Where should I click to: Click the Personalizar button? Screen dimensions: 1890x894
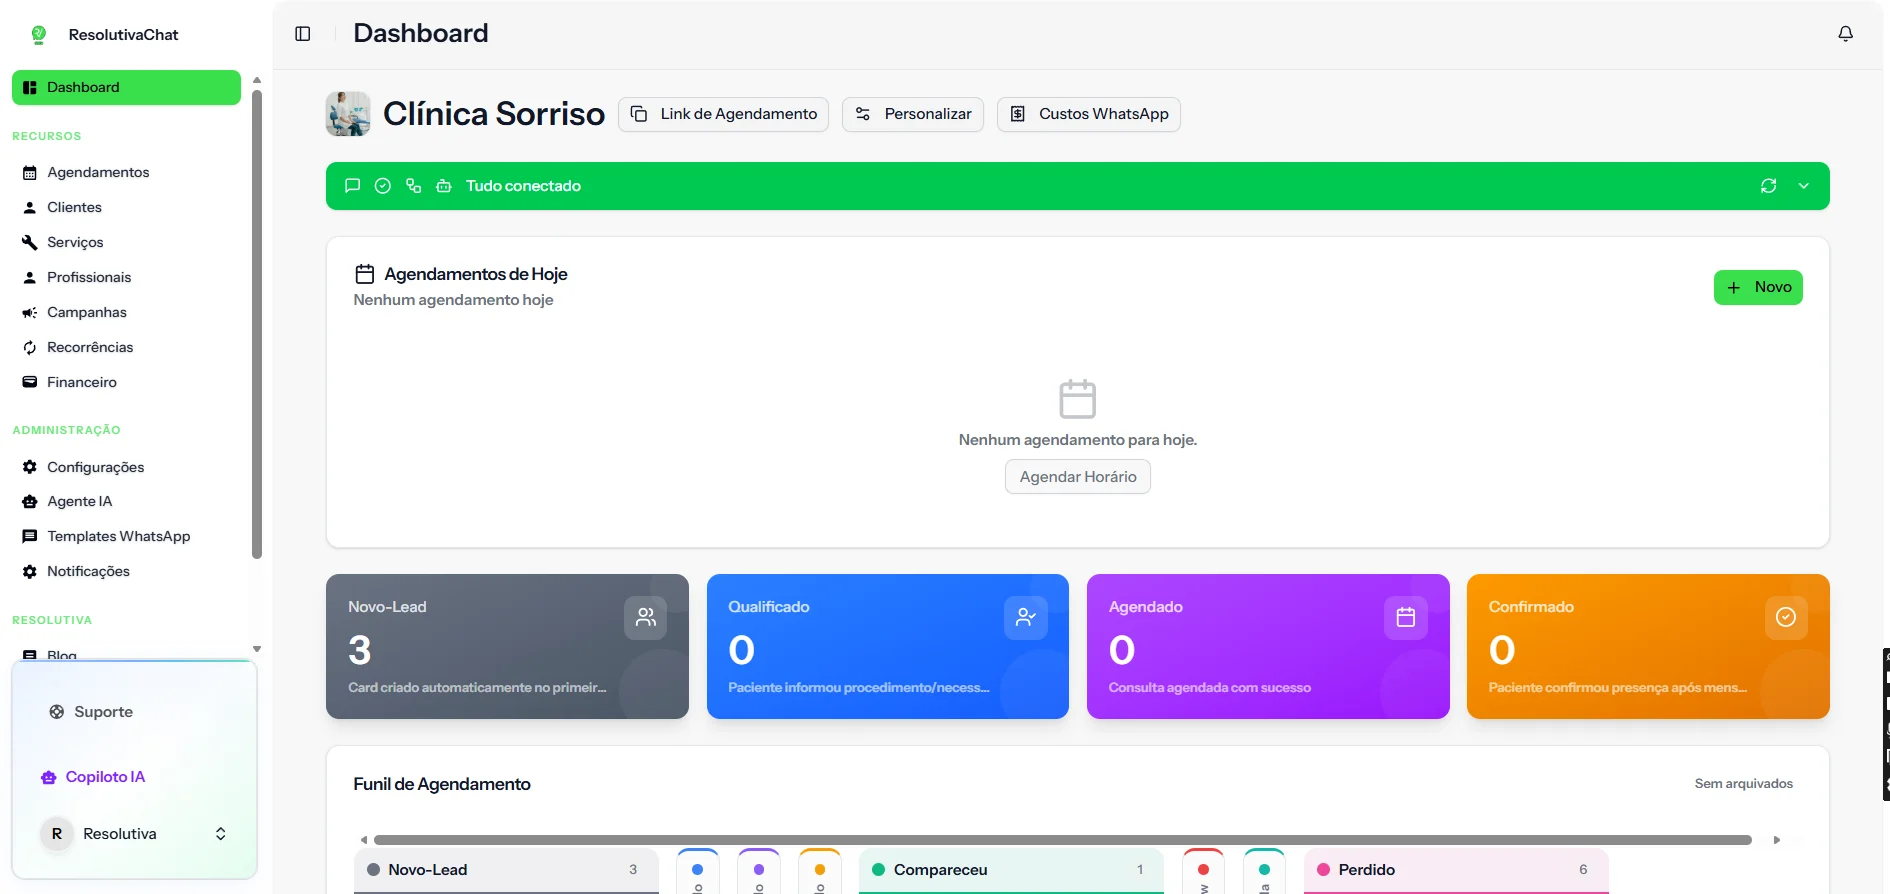pos(913,114)
